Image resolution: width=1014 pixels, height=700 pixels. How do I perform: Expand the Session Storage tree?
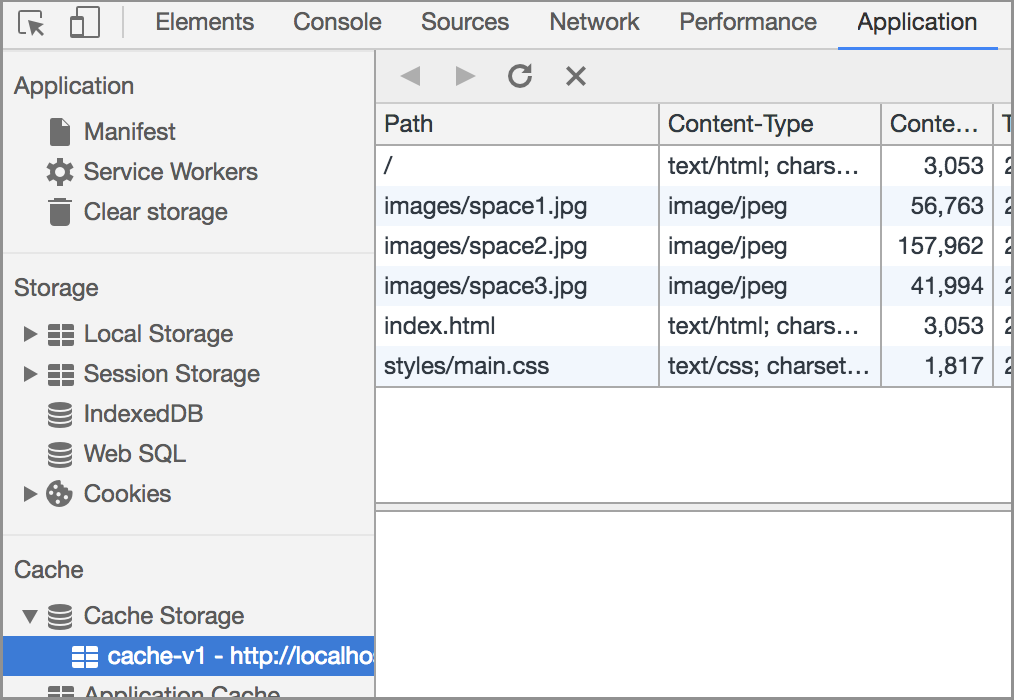pos(30,374)
